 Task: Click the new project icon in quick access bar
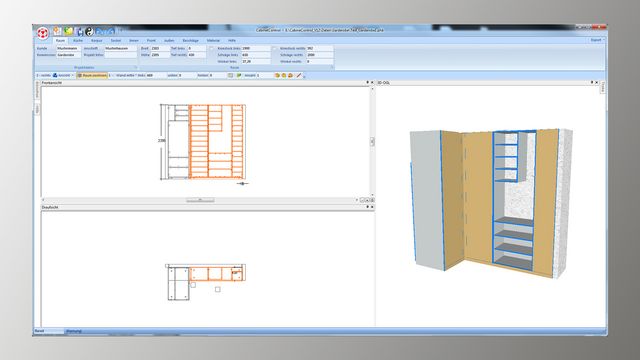pos(57,31)
